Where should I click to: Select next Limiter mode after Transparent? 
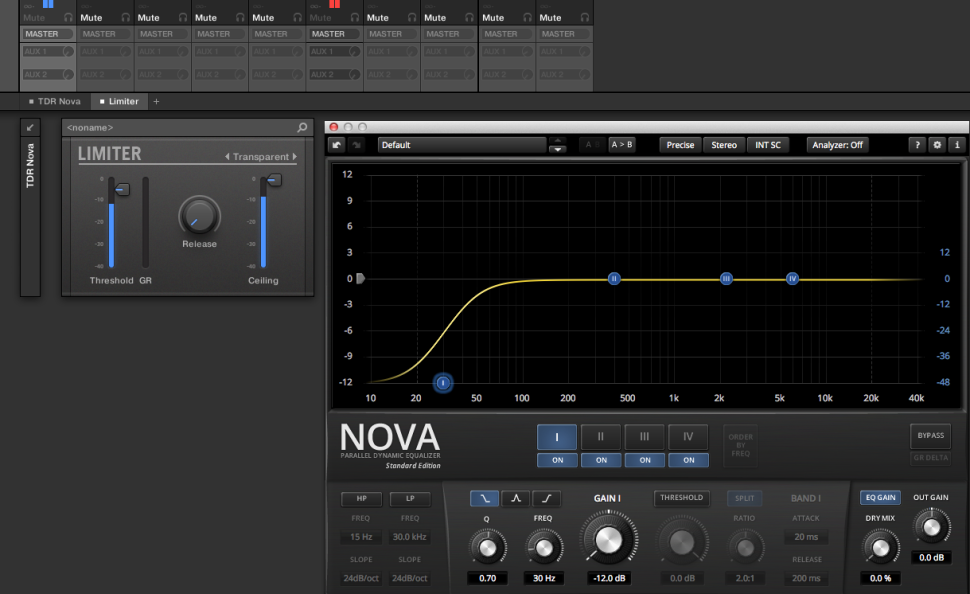click(294, 157)
